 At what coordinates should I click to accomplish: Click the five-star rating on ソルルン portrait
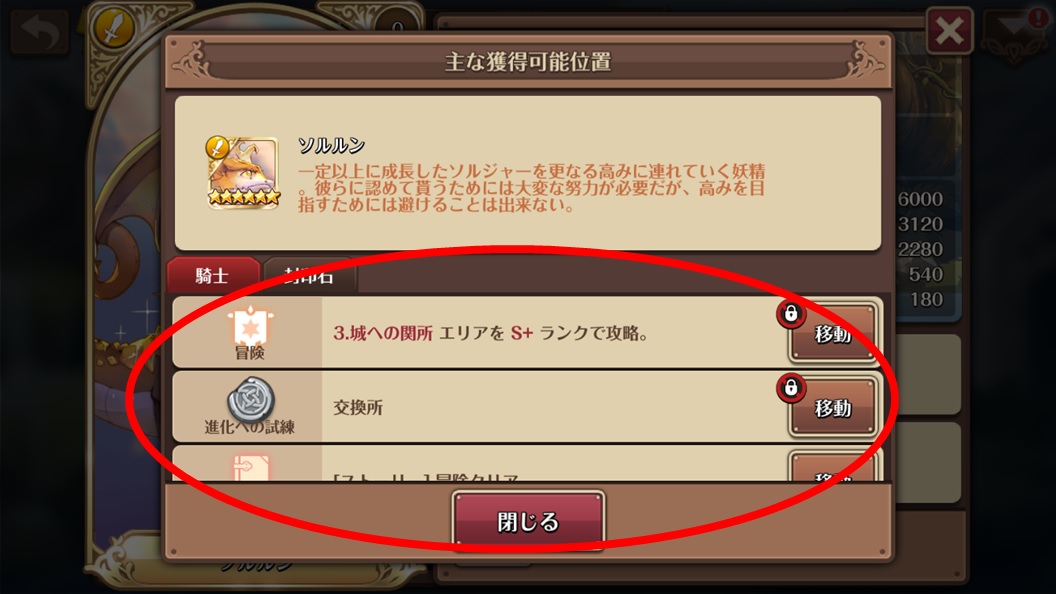[243, 197]
